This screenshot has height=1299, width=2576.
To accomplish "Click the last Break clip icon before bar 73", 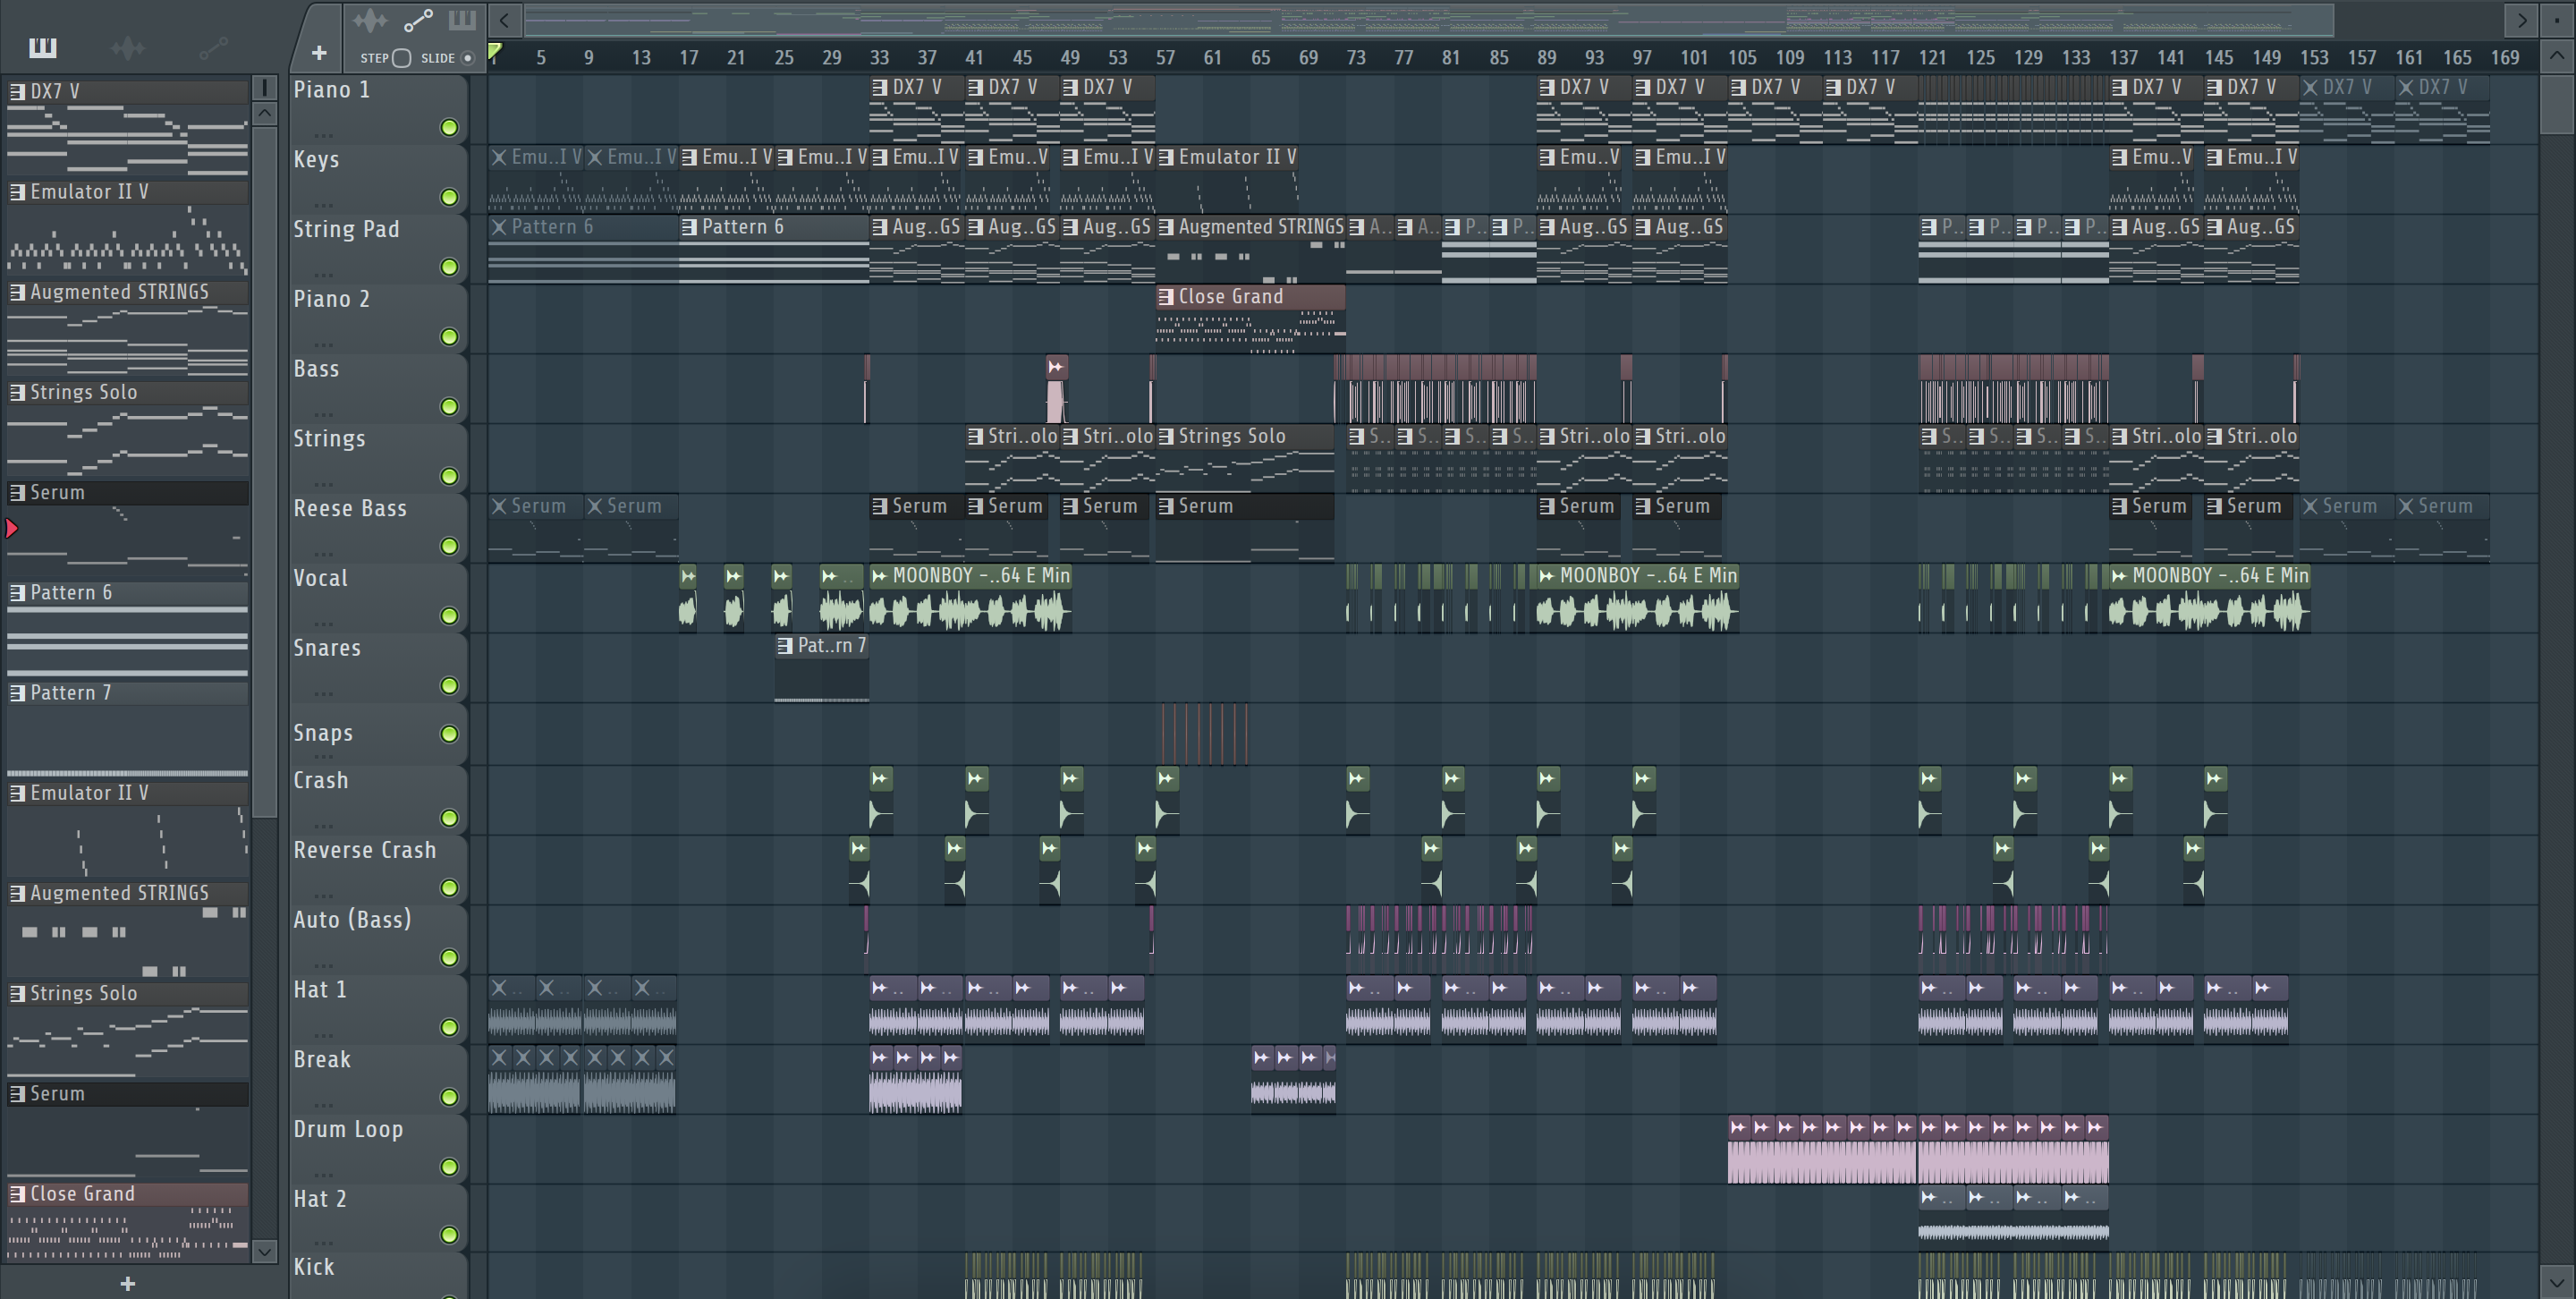I will tap(1330, 1057).
